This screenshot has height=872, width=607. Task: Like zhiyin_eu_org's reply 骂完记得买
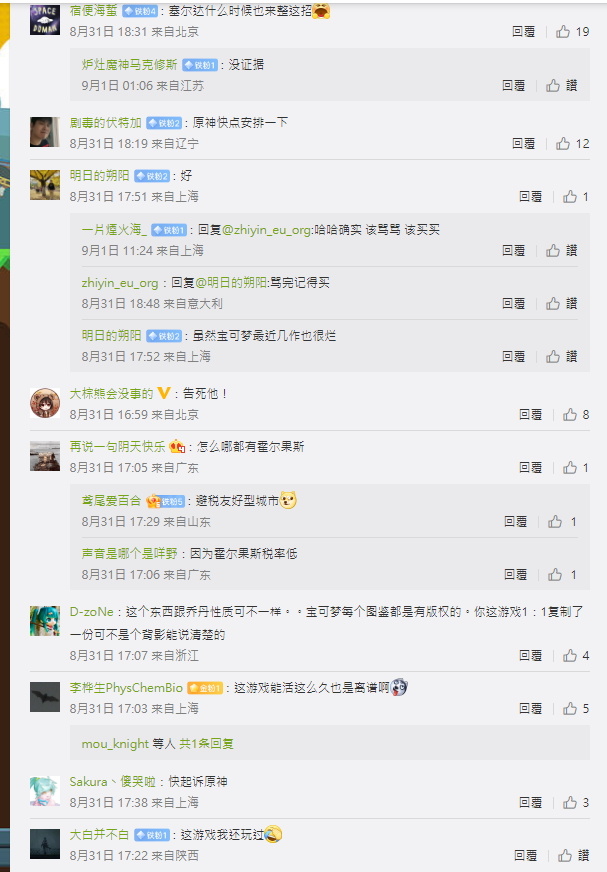(x=561, y=303)
